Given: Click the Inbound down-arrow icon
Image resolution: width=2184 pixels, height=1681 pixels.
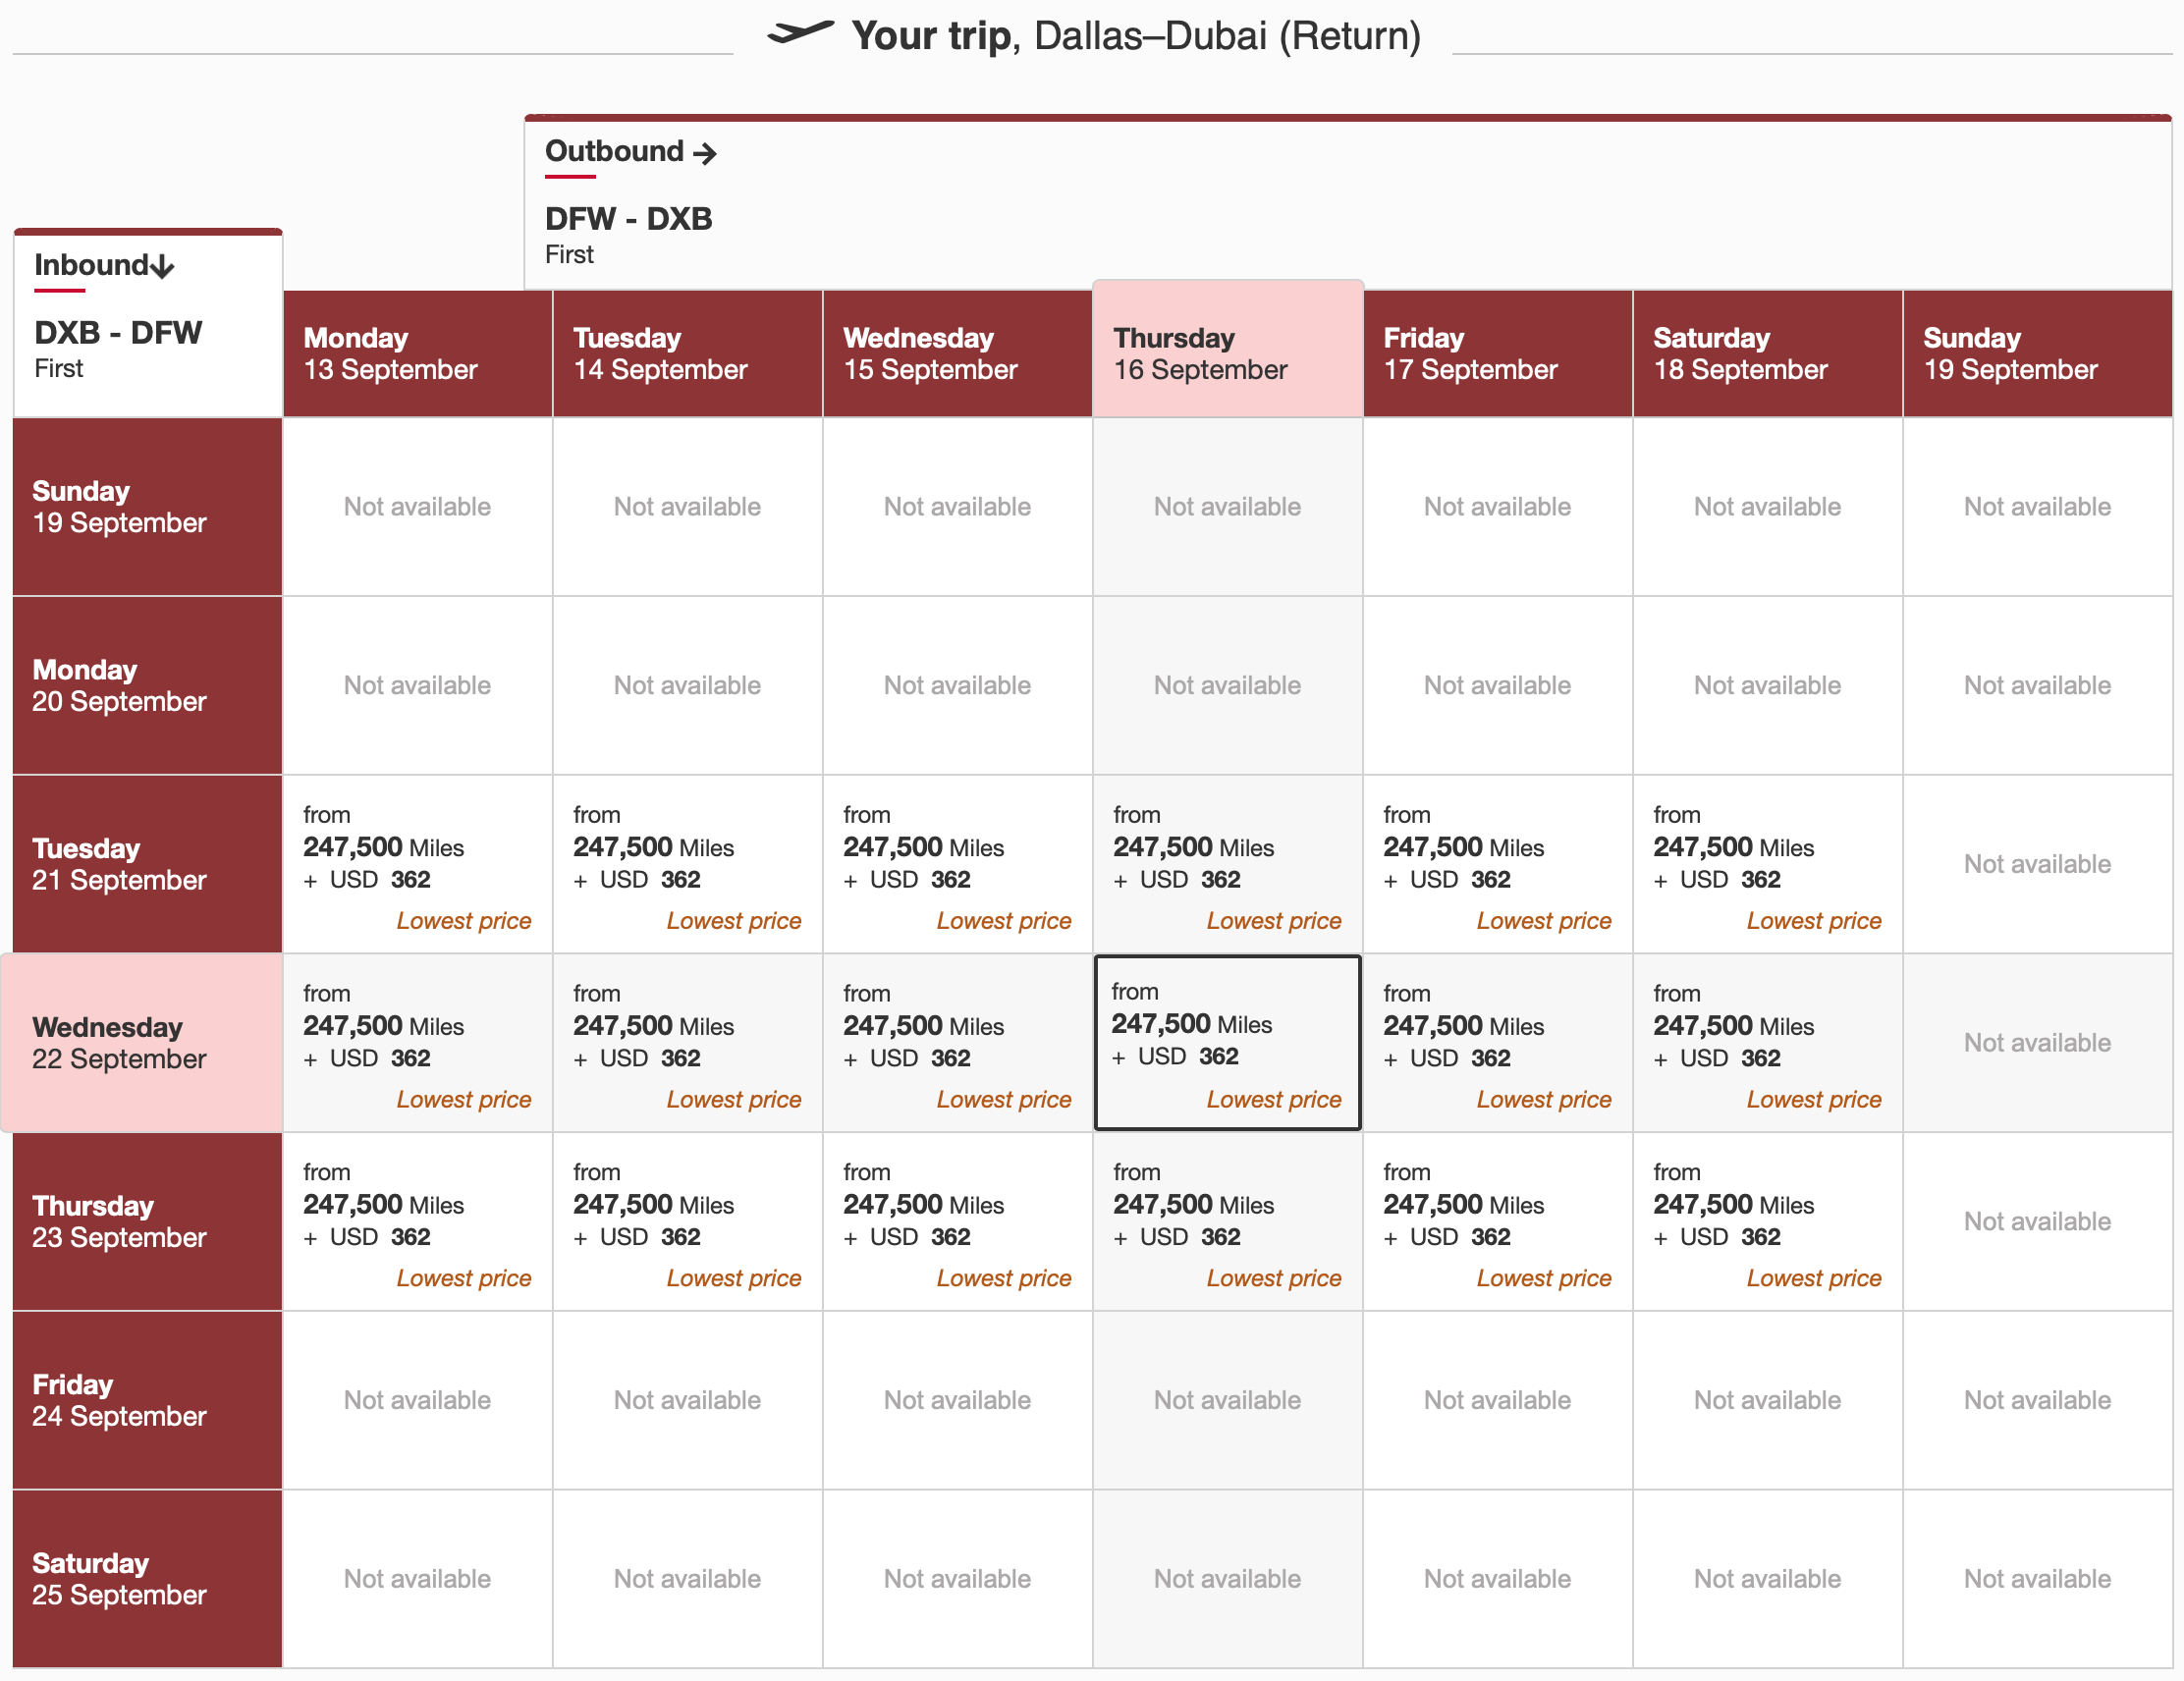Looking at the screenshot, I should pos(160,265).
